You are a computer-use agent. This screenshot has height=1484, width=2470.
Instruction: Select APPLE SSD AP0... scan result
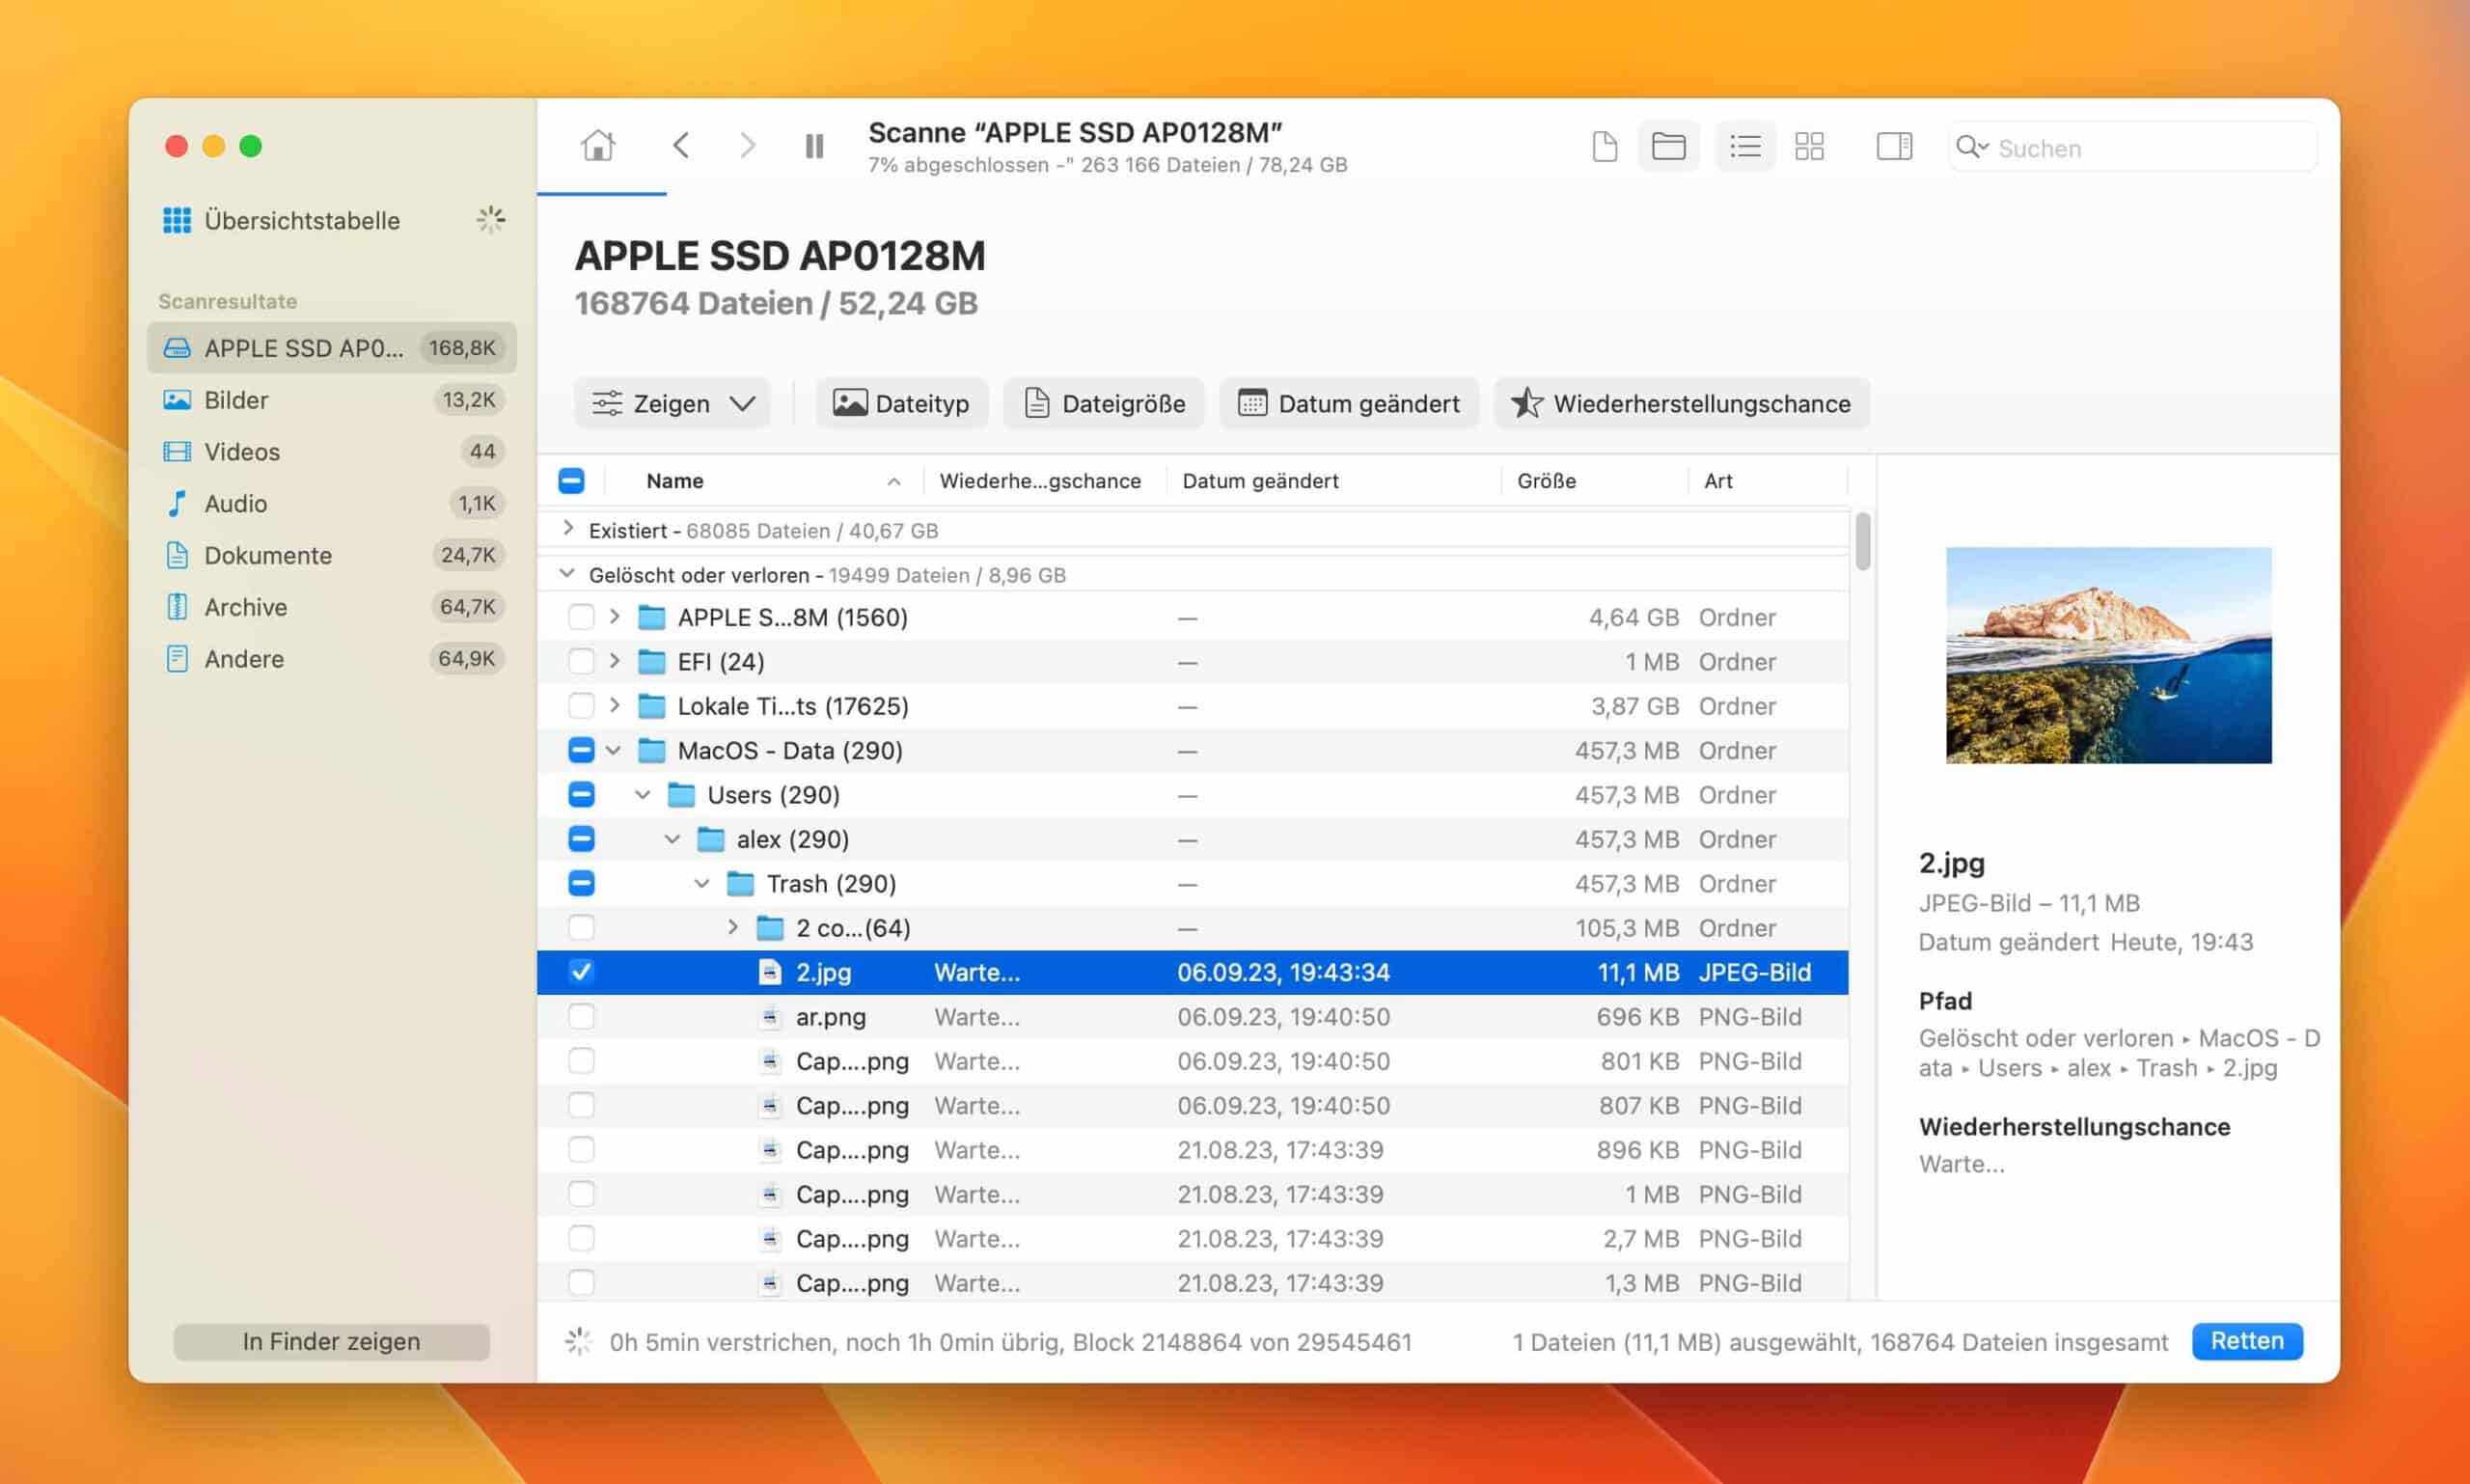[331, 348]
